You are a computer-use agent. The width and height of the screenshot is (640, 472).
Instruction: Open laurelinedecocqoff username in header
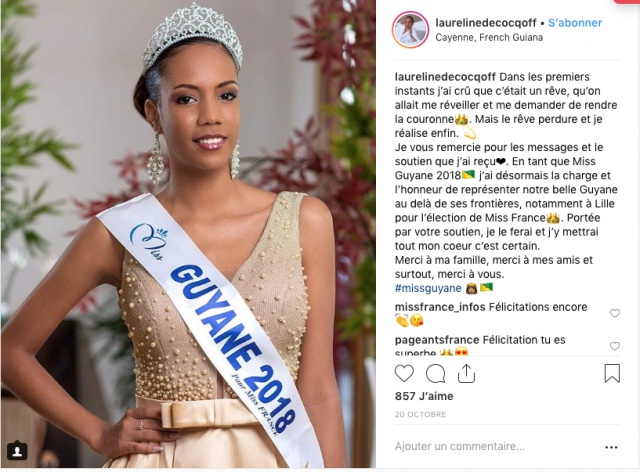pos(486,23)
